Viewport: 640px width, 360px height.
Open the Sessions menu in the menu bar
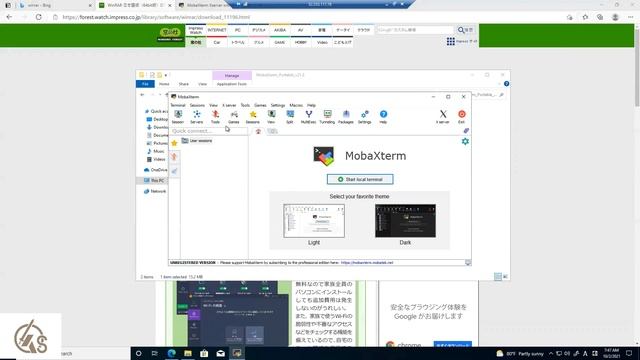point(197,105)
